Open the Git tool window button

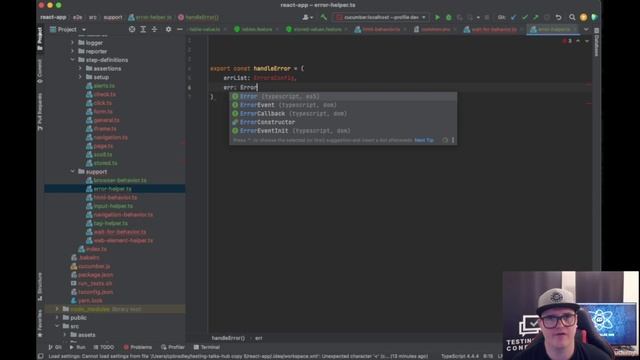click(55, 347)
